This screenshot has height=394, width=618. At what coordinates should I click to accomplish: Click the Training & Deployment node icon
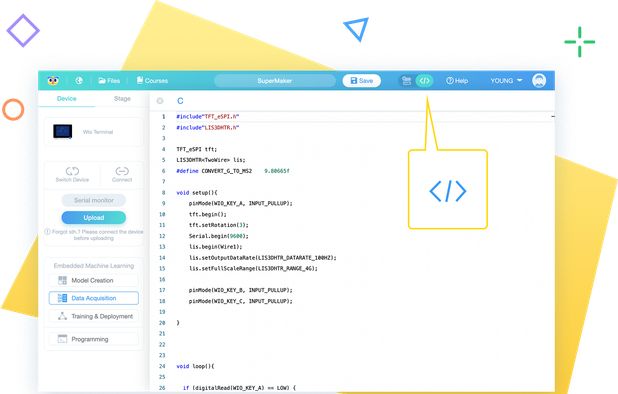pos(62,316)
